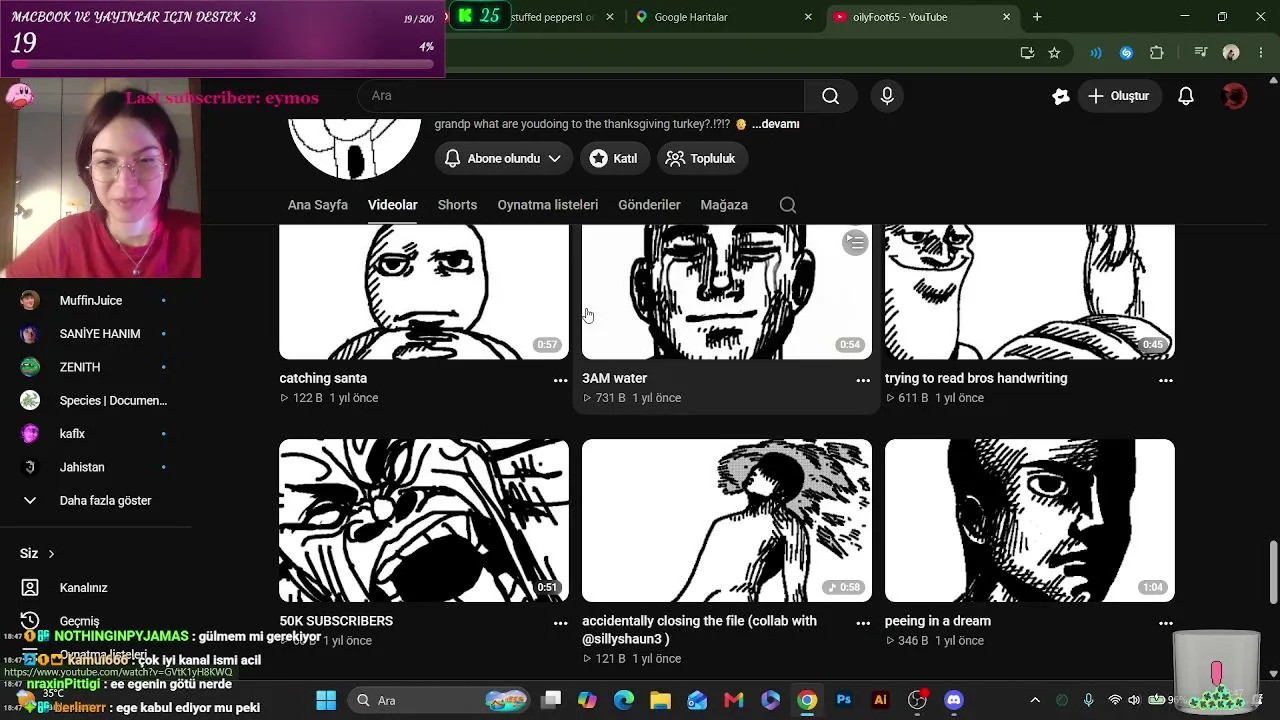This screenshot has width=1280, height=720.
Task: Open Adobe Illustrator from the taskbar
Action: (880, 700)
